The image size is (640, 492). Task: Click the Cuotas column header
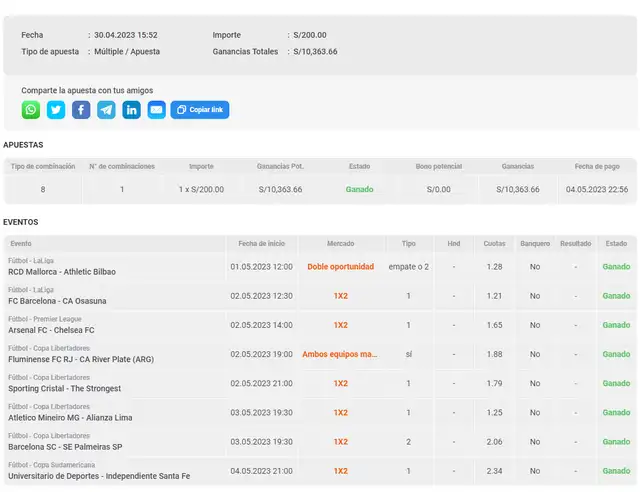click(494, 244)
